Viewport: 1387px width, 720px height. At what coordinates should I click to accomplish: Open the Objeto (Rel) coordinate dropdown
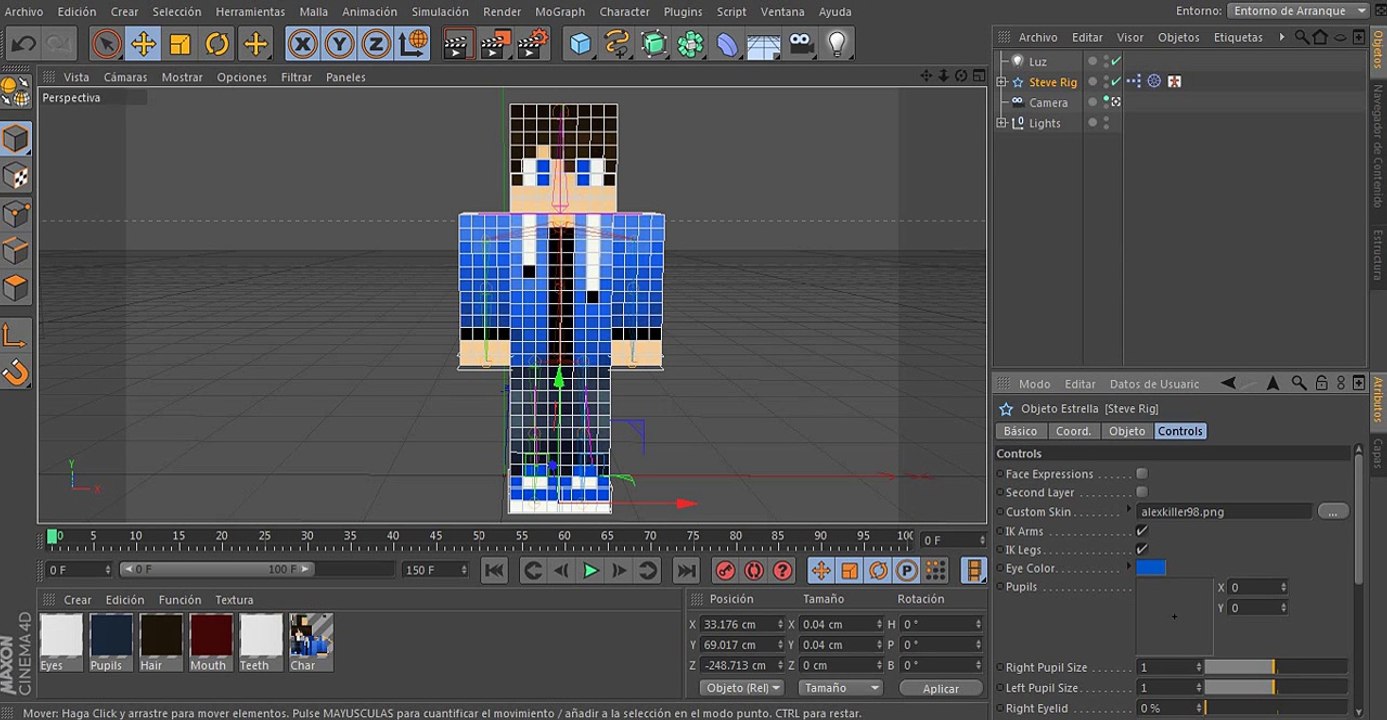[x=741, y=688]
